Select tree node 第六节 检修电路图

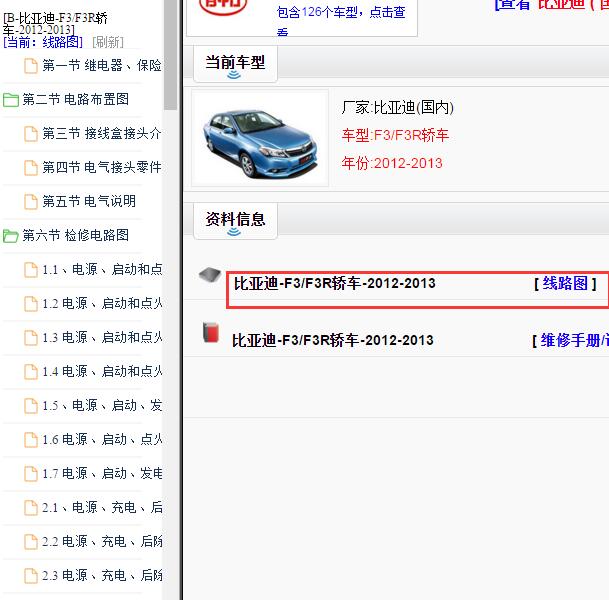[75, 235]
